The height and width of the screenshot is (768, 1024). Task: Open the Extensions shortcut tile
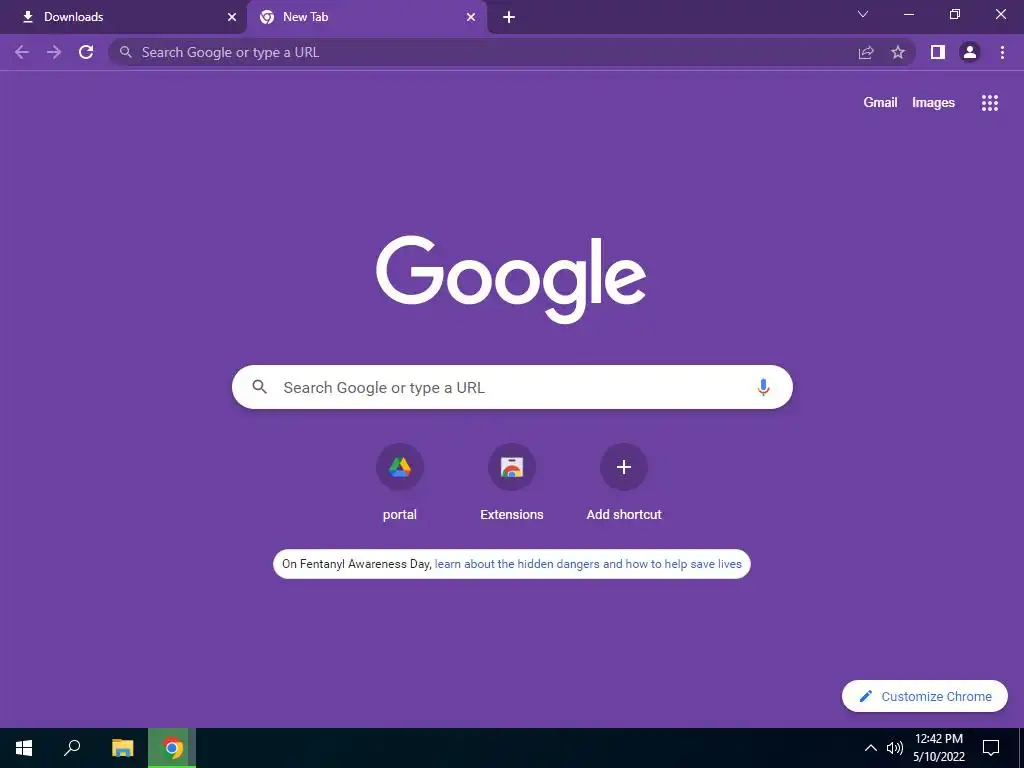pyautogui.click(x=512, y=483)
